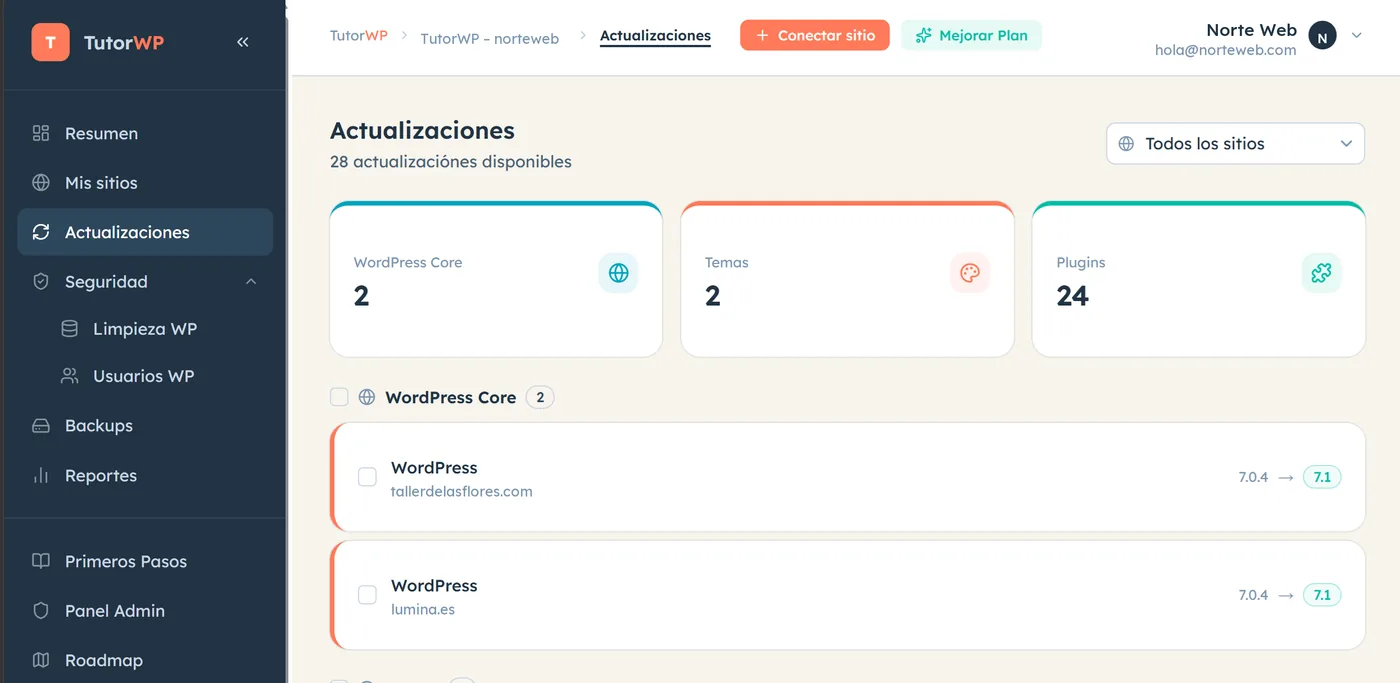
Task: Click the globe icon in Todos los sitios
Action: pos(1126,144)
